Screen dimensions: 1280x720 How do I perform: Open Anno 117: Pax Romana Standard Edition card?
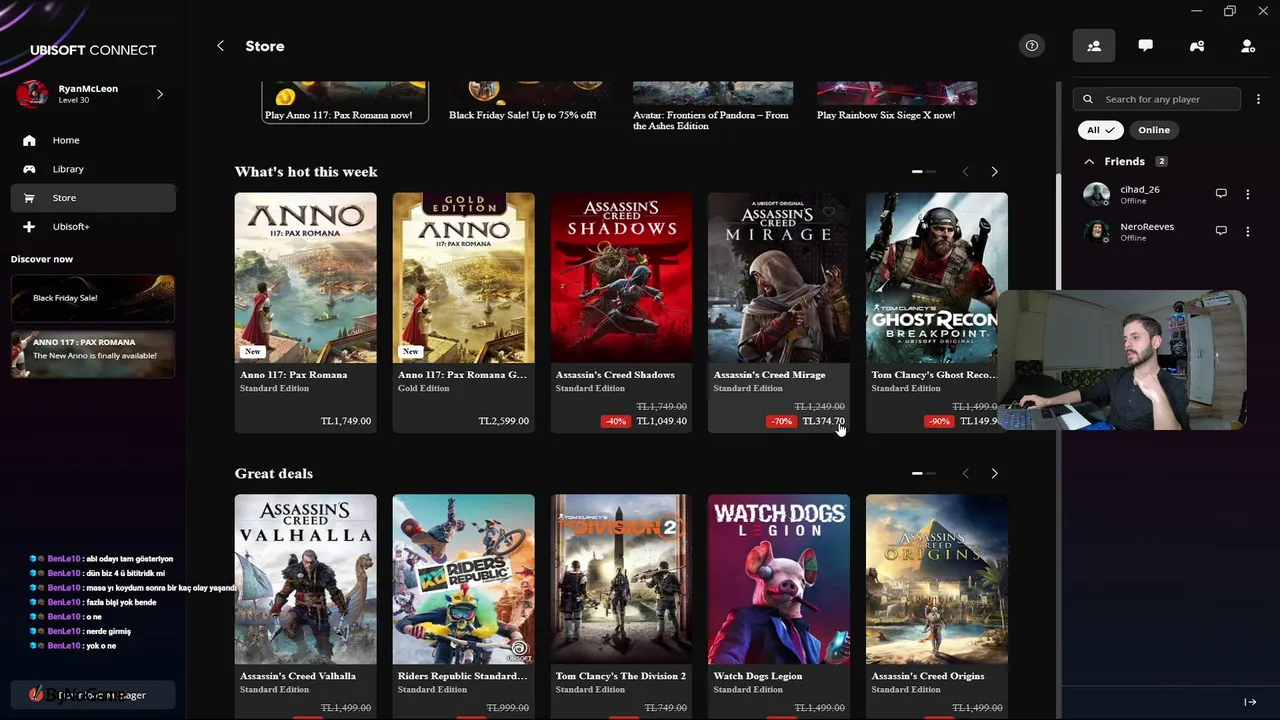click(x=306, y=313)
